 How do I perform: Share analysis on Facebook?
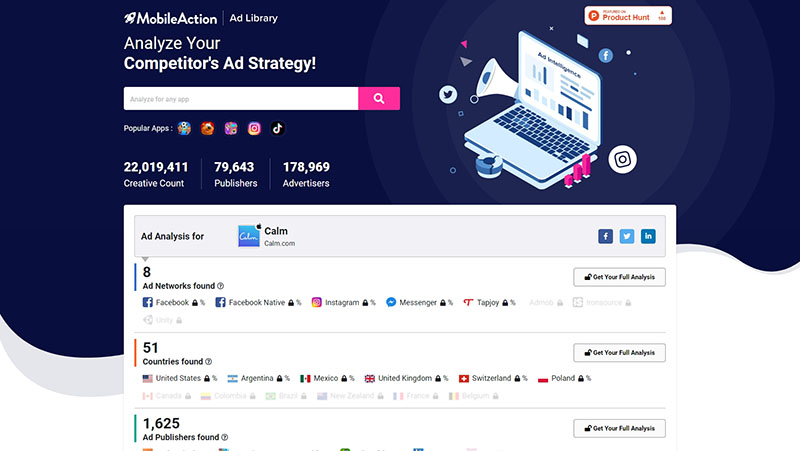[605, 236]
